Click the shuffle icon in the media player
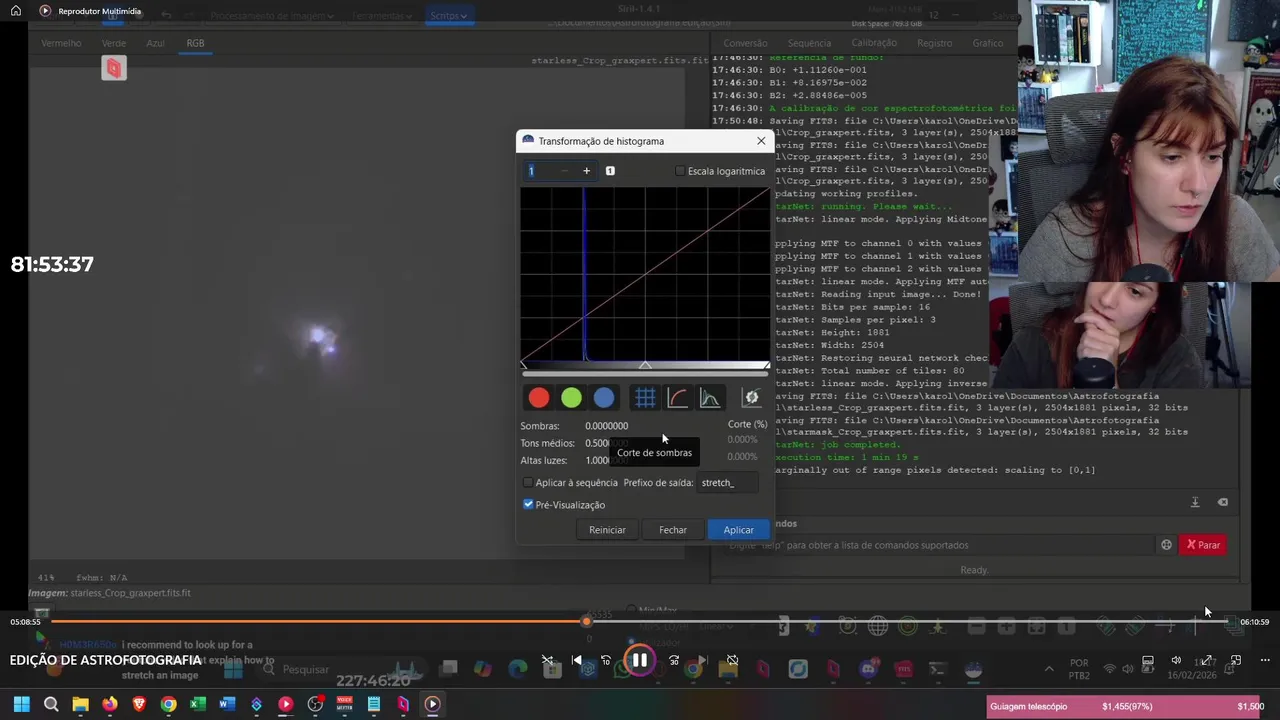The height and width of the screenshot is (720, 1280). pyautogui.click(x=547, y=661)
